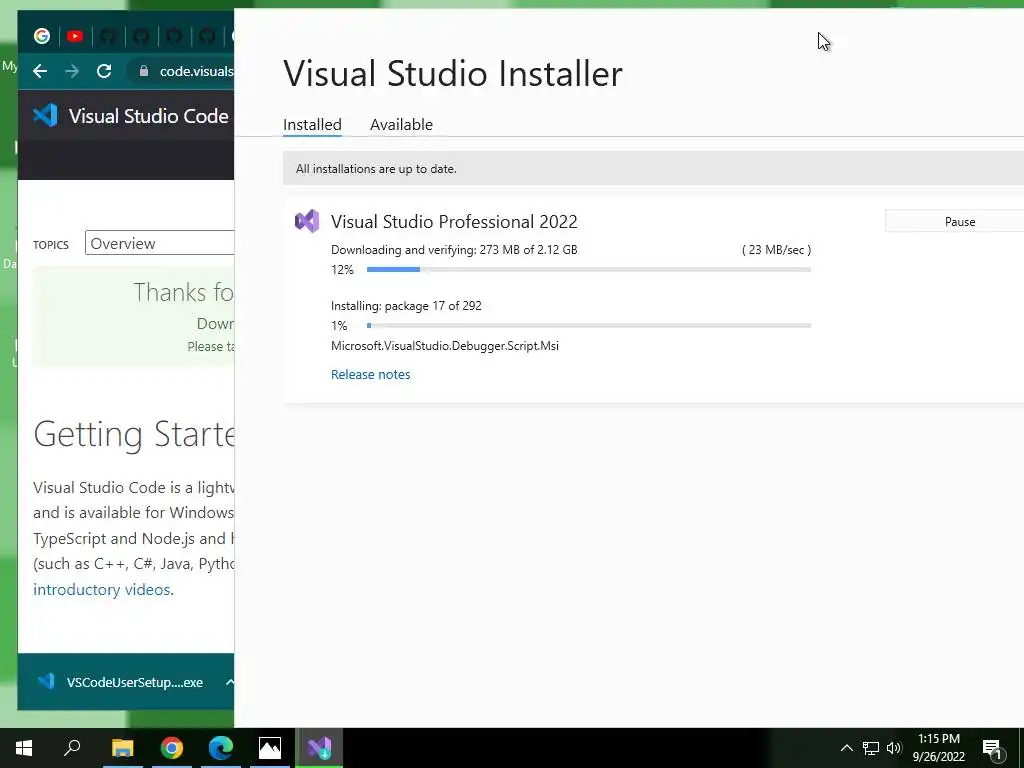Open Google Chrome from the taskbar
The width and height of the screenshot is (1024, 768).
(x=172, y=748)
